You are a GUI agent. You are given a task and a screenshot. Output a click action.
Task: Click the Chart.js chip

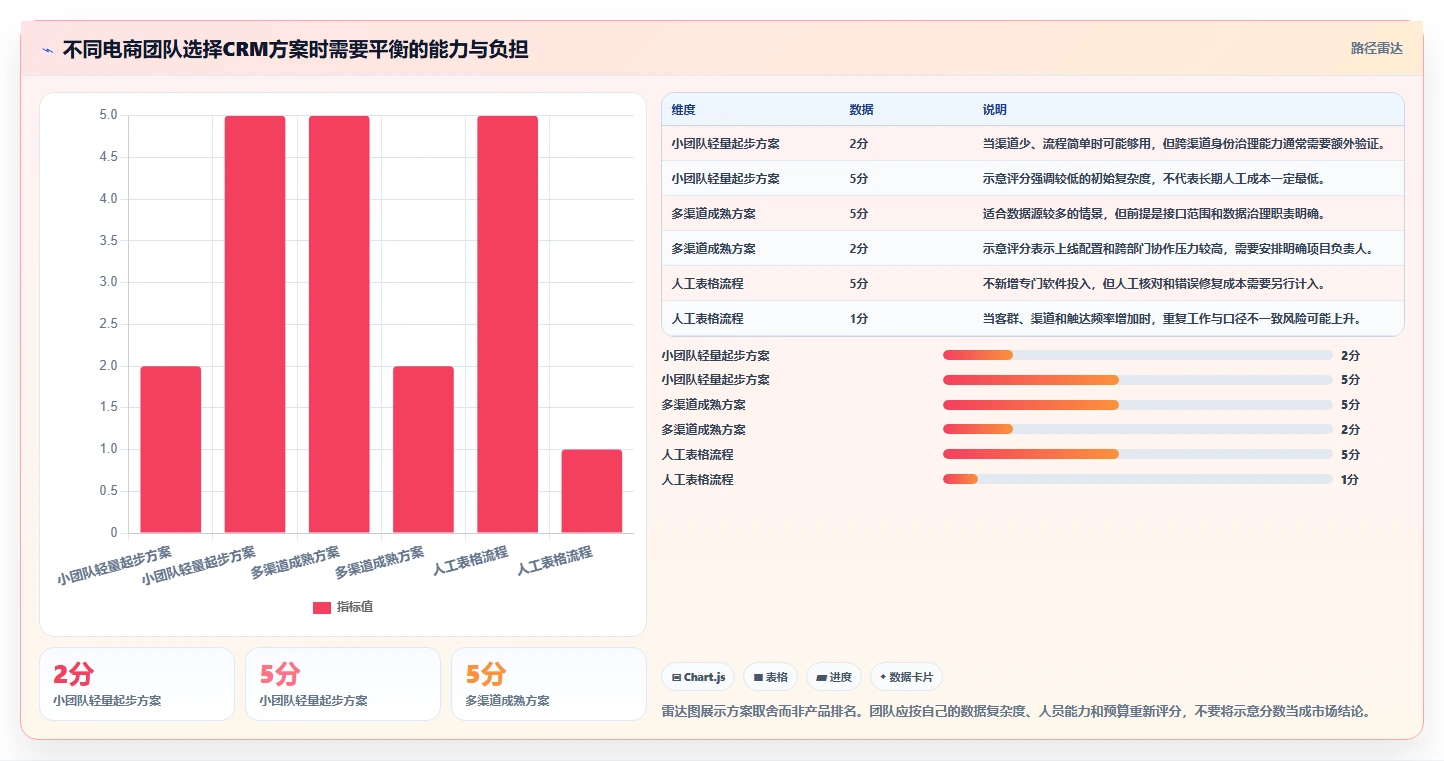point(698,677)
